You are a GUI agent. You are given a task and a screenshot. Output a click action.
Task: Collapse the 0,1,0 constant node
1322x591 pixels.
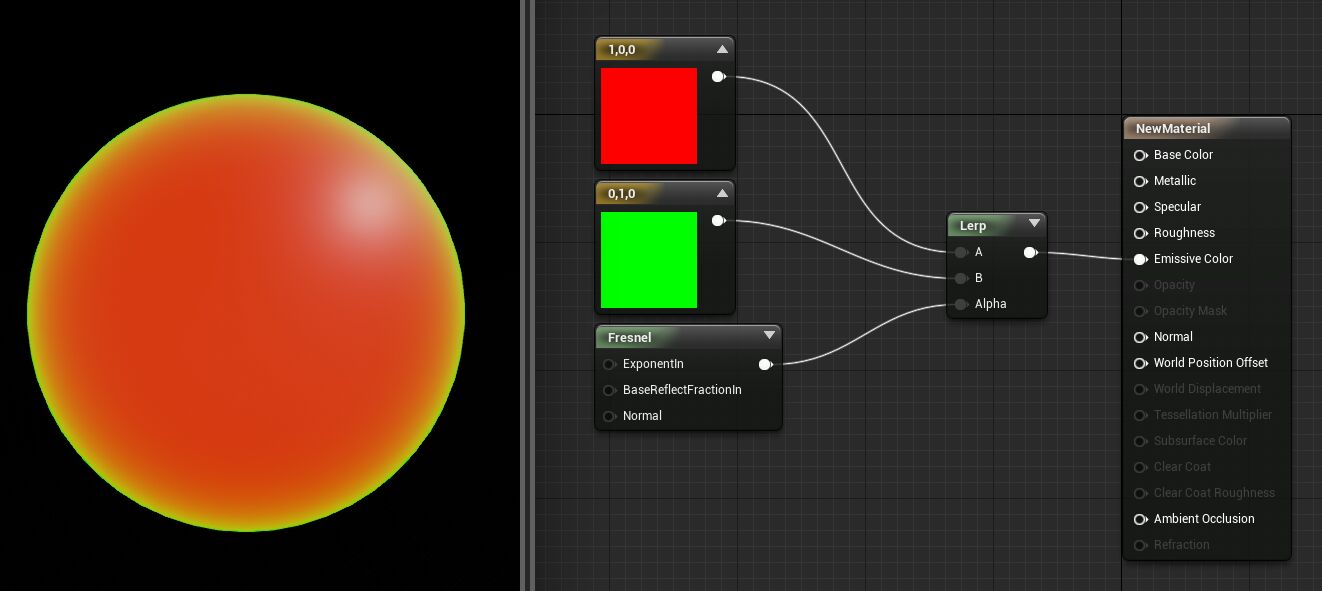[722, 192]
